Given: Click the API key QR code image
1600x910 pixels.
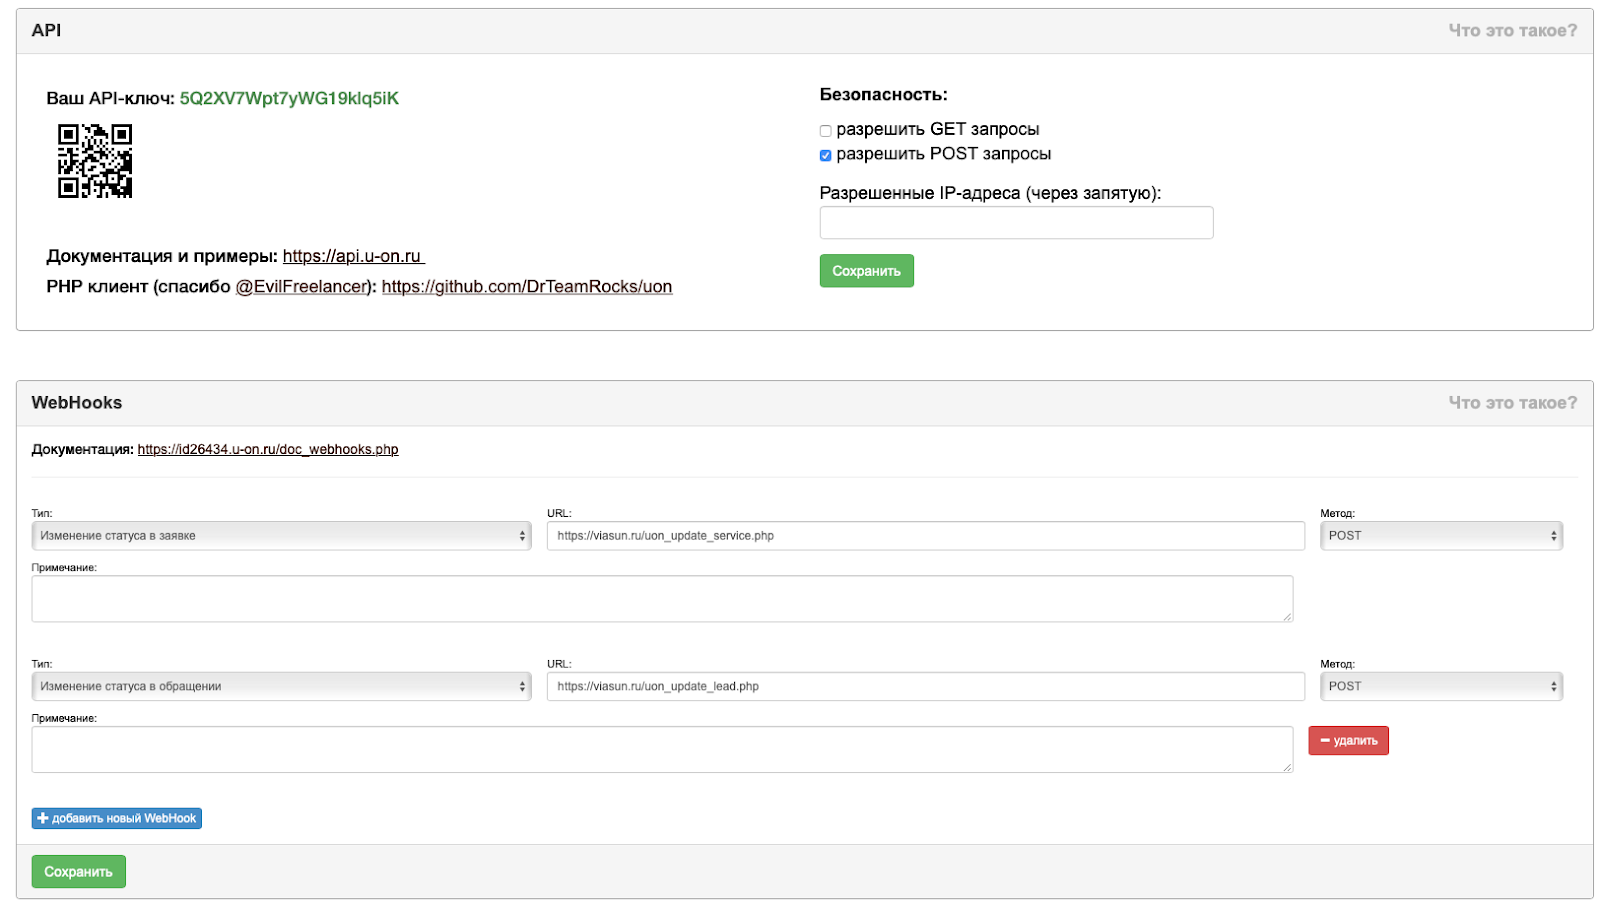Looking at the screenshot, I should [x=95, y=161].
